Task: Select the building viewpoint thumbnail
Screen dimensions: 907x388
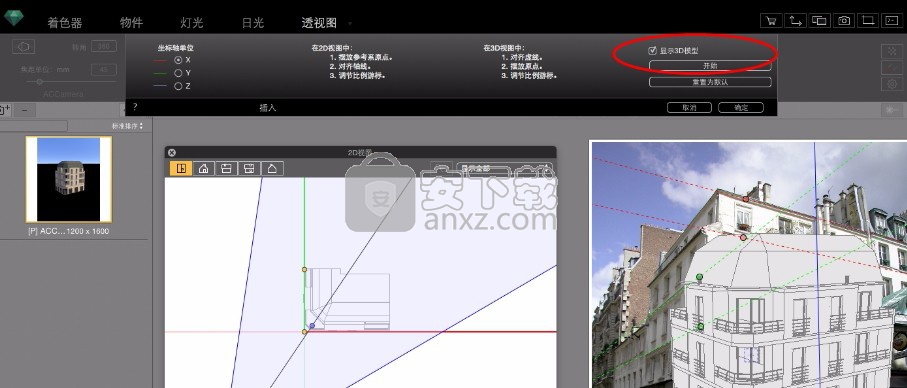Action: coord(69,180)
